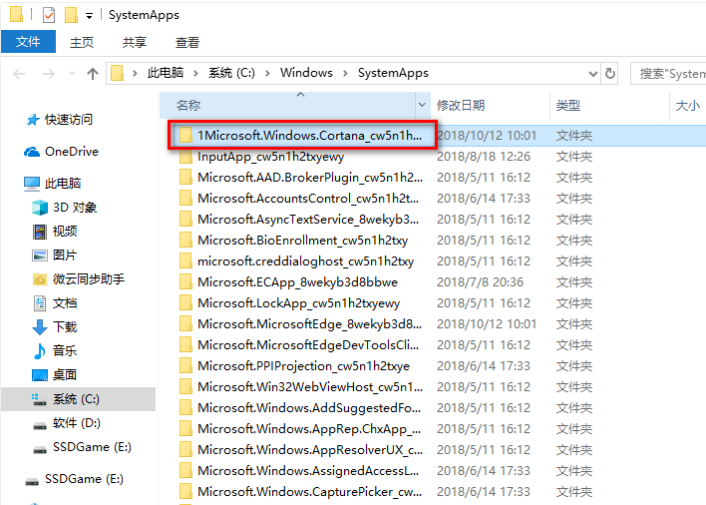The height and width of the screenshot is (505, 706).
Task: Select Microsoft.Windows.AppResolverUX folder
Action: pos(301,450)
